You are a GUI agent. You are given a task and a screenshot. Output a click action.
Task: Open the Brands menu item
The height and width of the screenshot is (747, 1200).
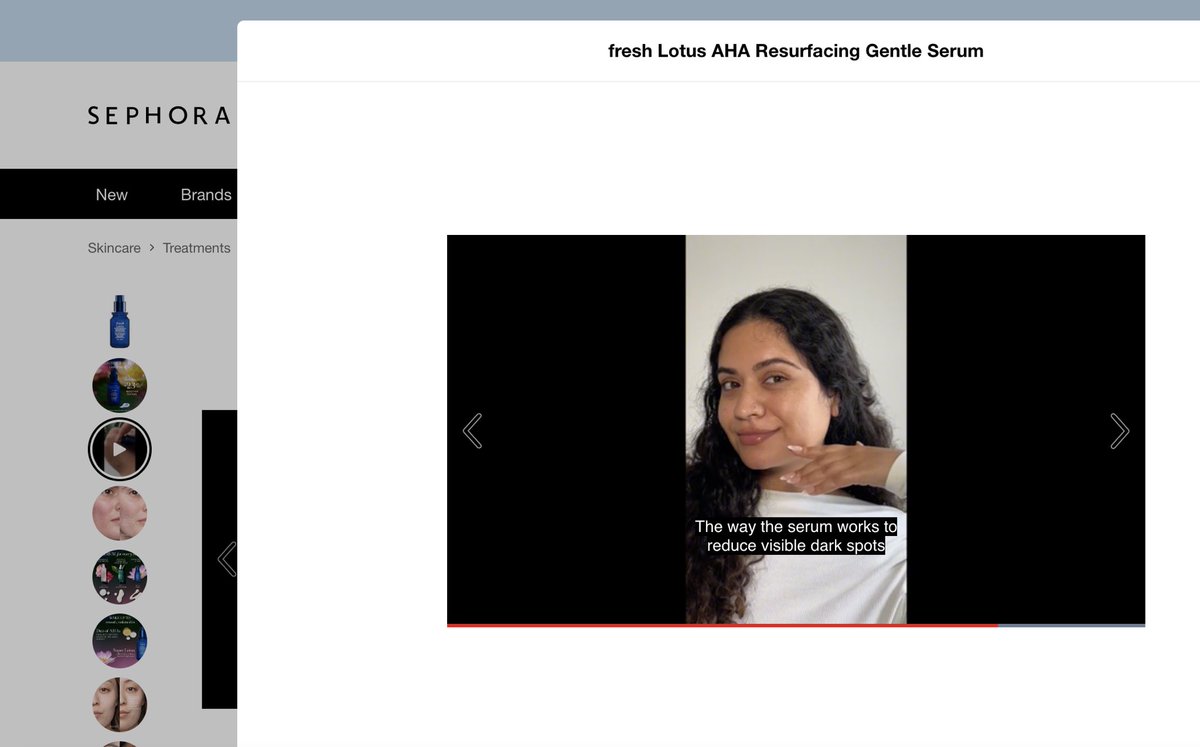pos(206,195)
